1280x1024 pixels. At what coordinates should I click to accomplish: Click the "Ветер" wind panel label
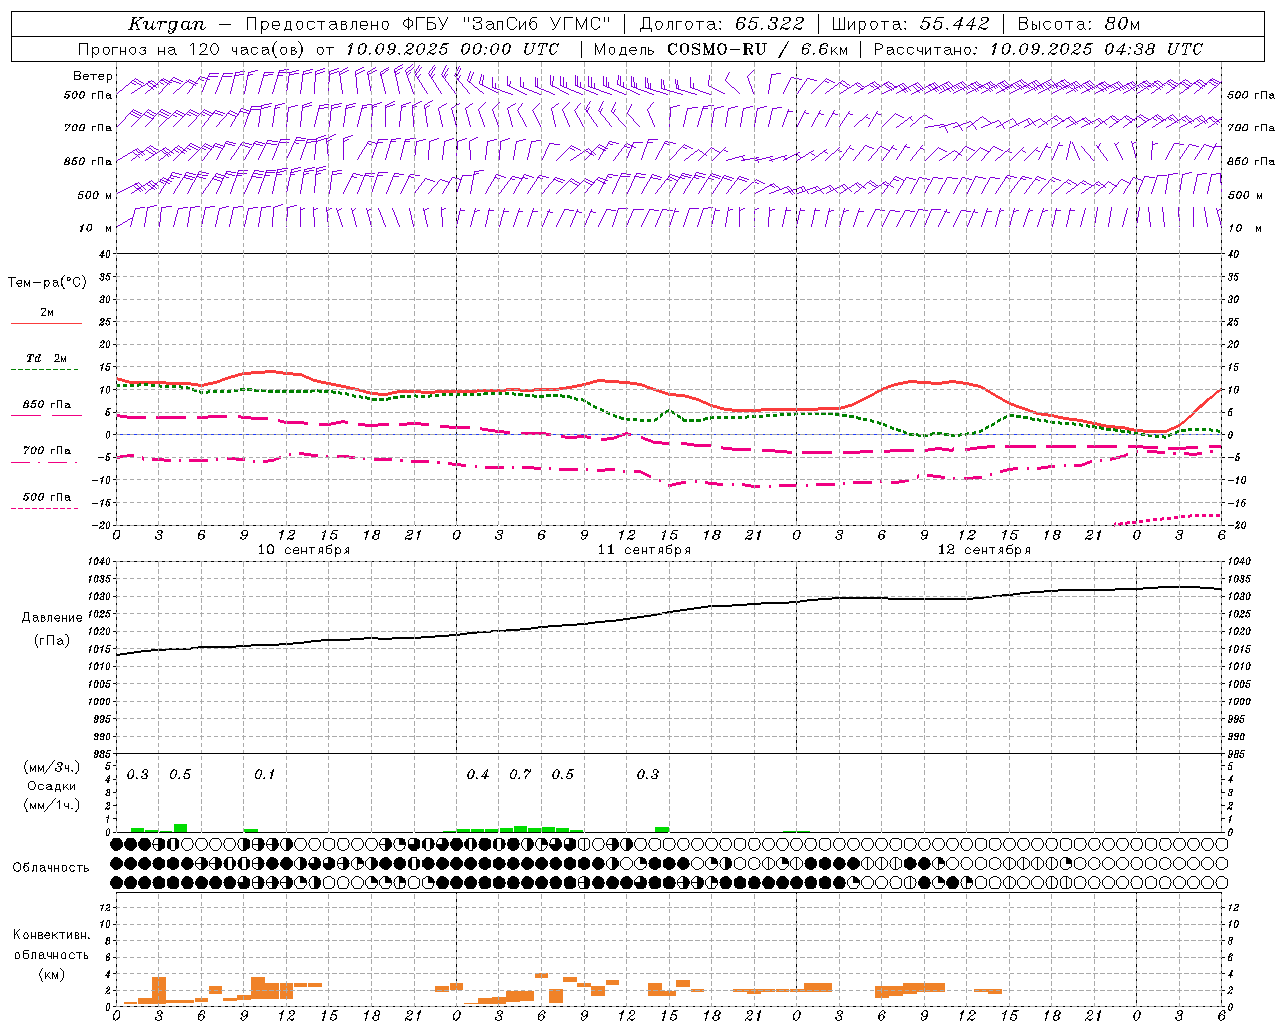(93, 76)
